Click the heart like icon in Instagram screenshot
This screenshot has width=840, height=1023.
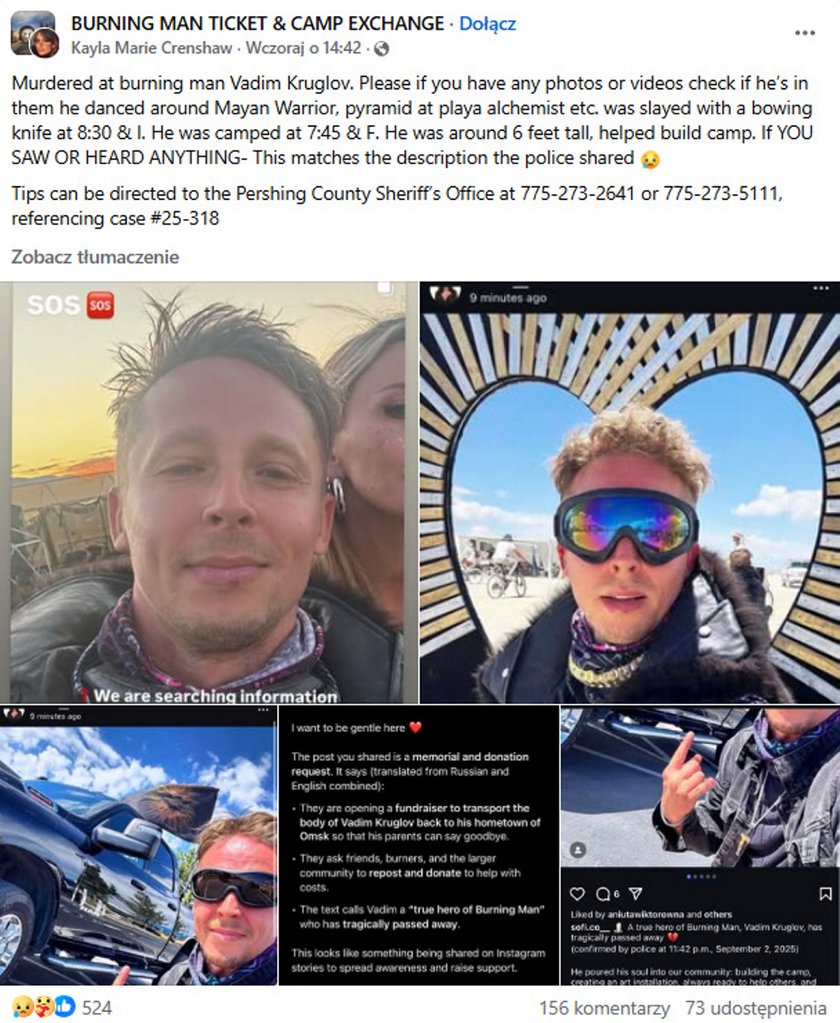pyautogui.click(x=577, y=894)
